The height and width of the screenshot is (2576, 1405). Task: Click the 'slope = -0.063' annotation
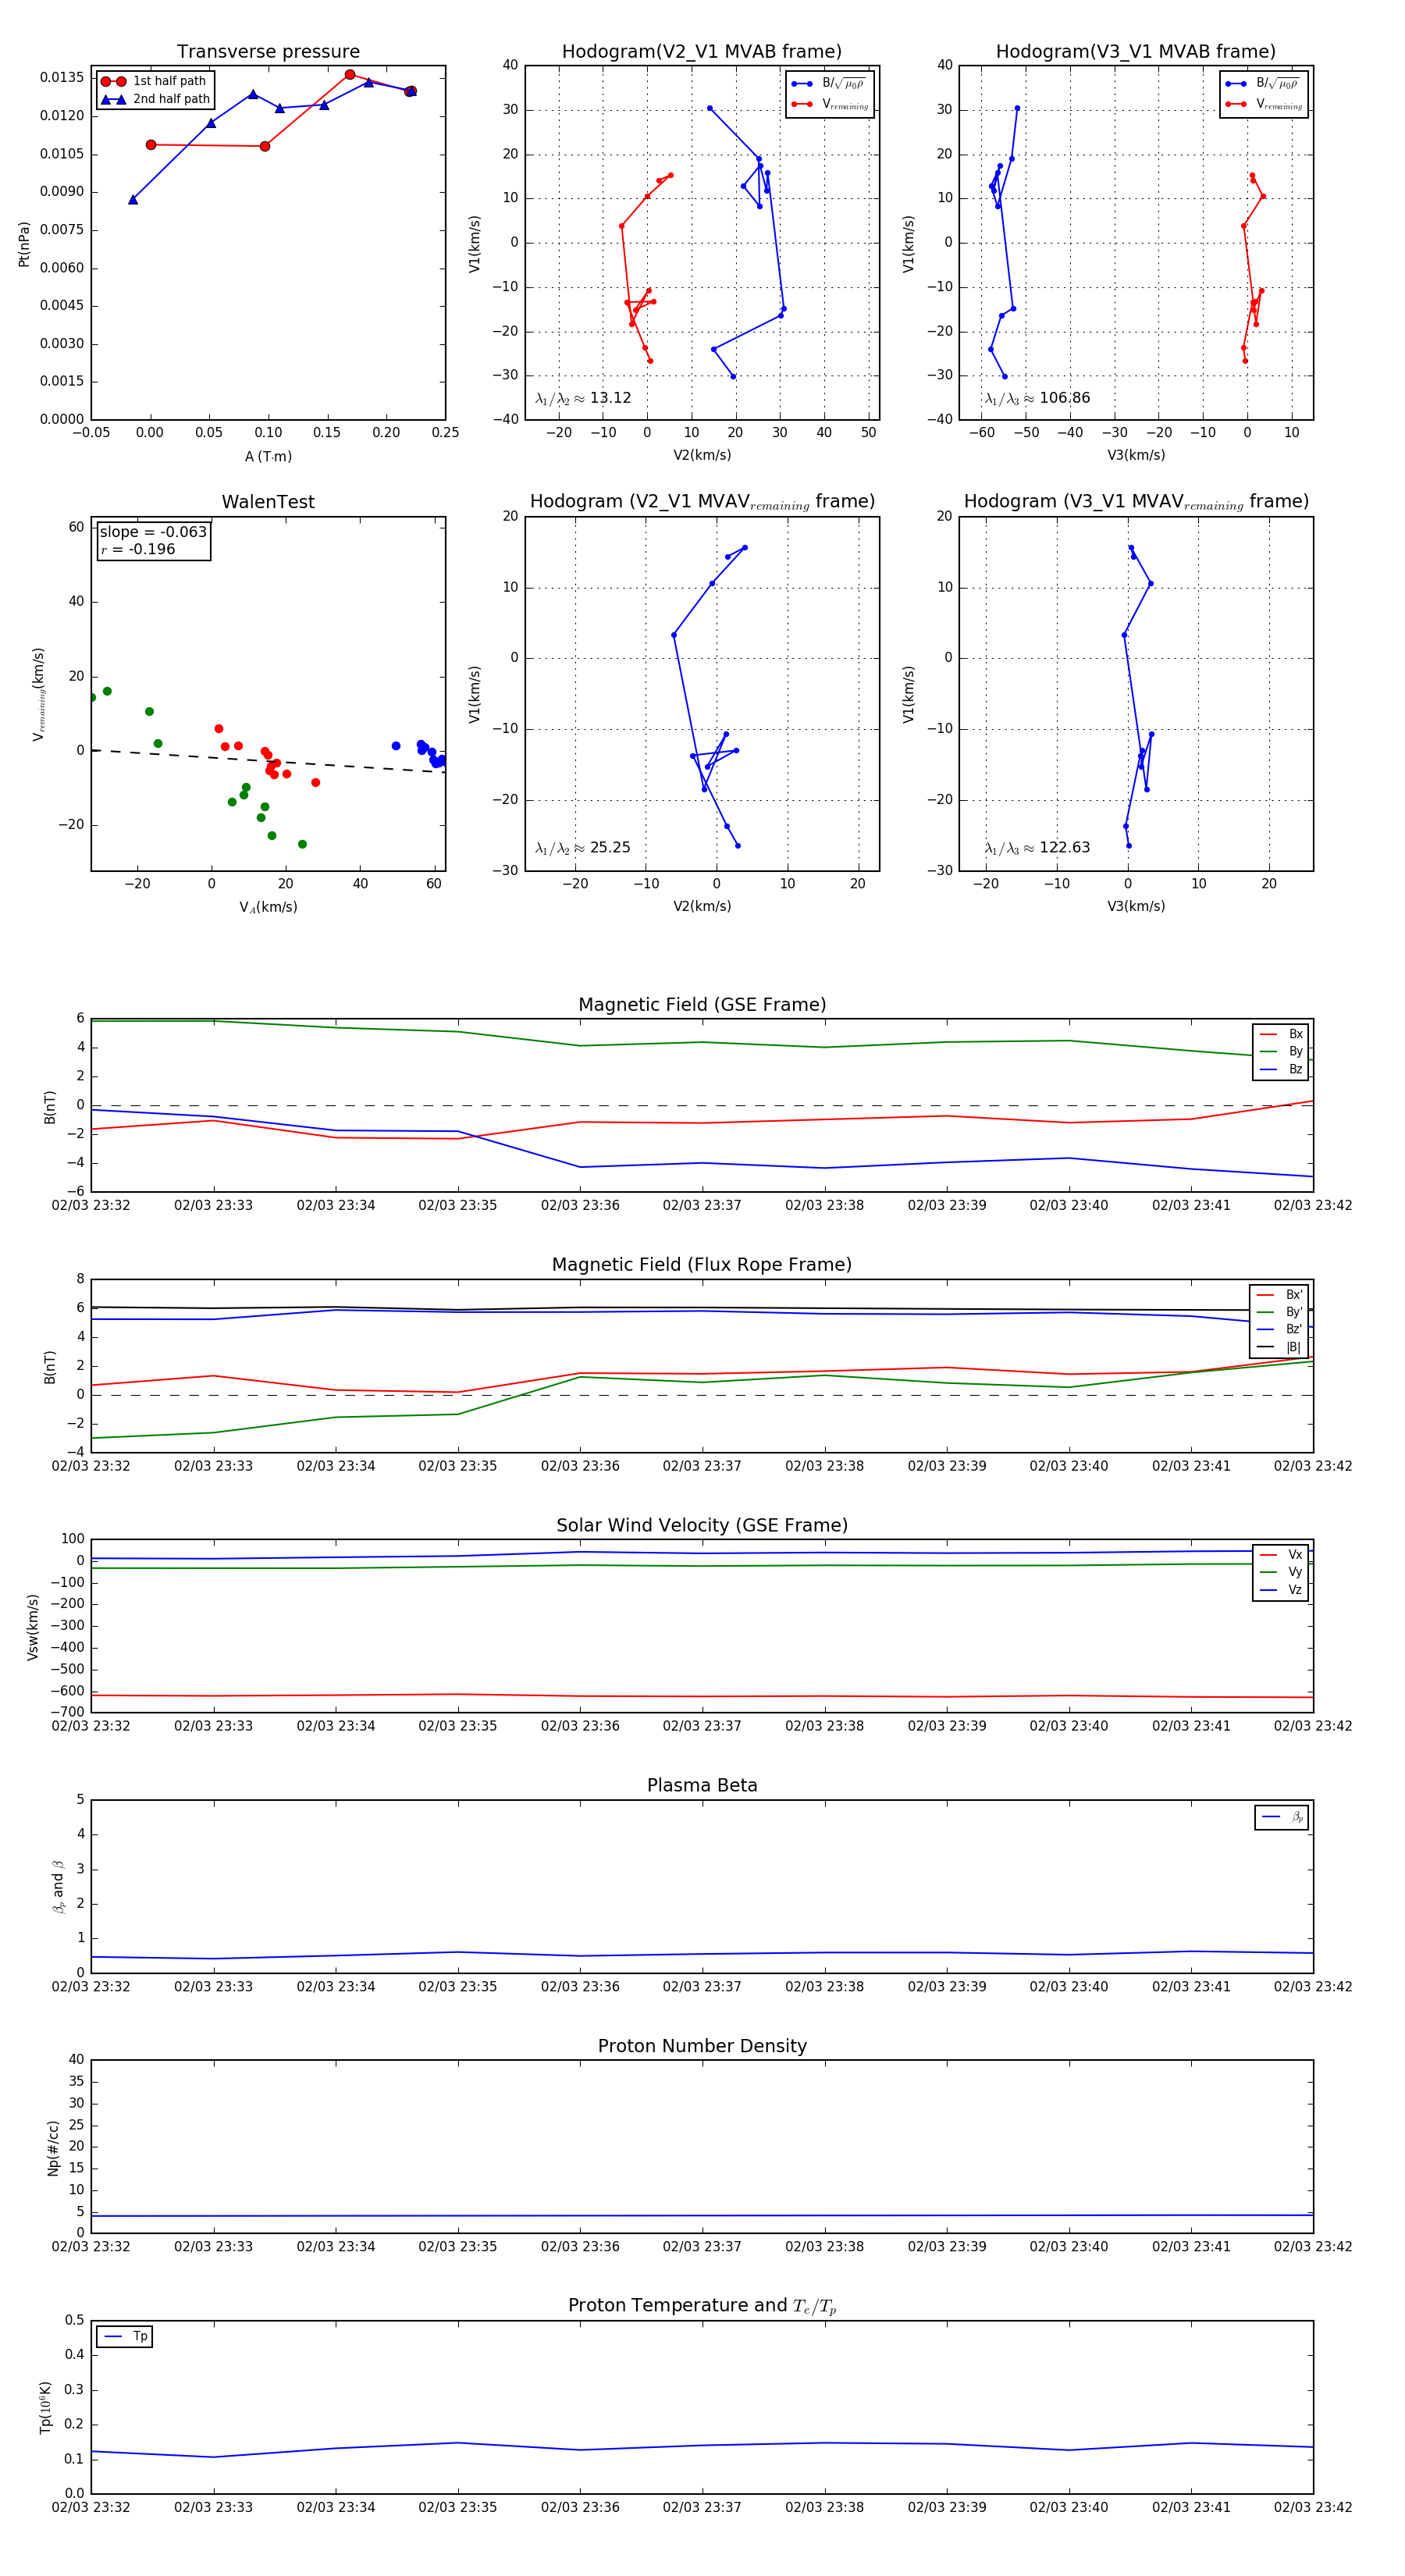pos(153,532)
